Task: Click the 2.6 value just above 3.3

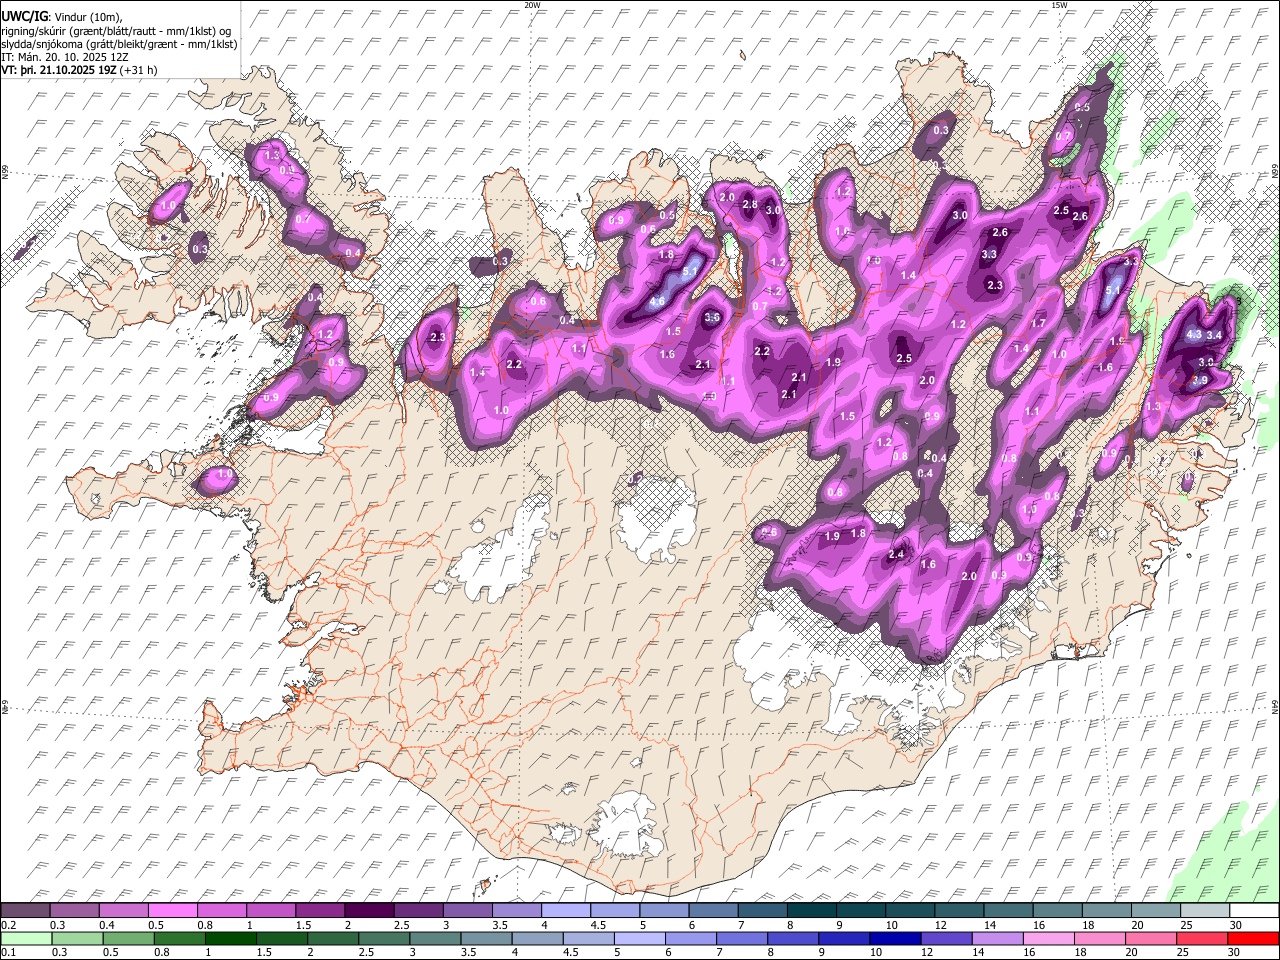Action: pyautogui.click(x=1000, y=233)
